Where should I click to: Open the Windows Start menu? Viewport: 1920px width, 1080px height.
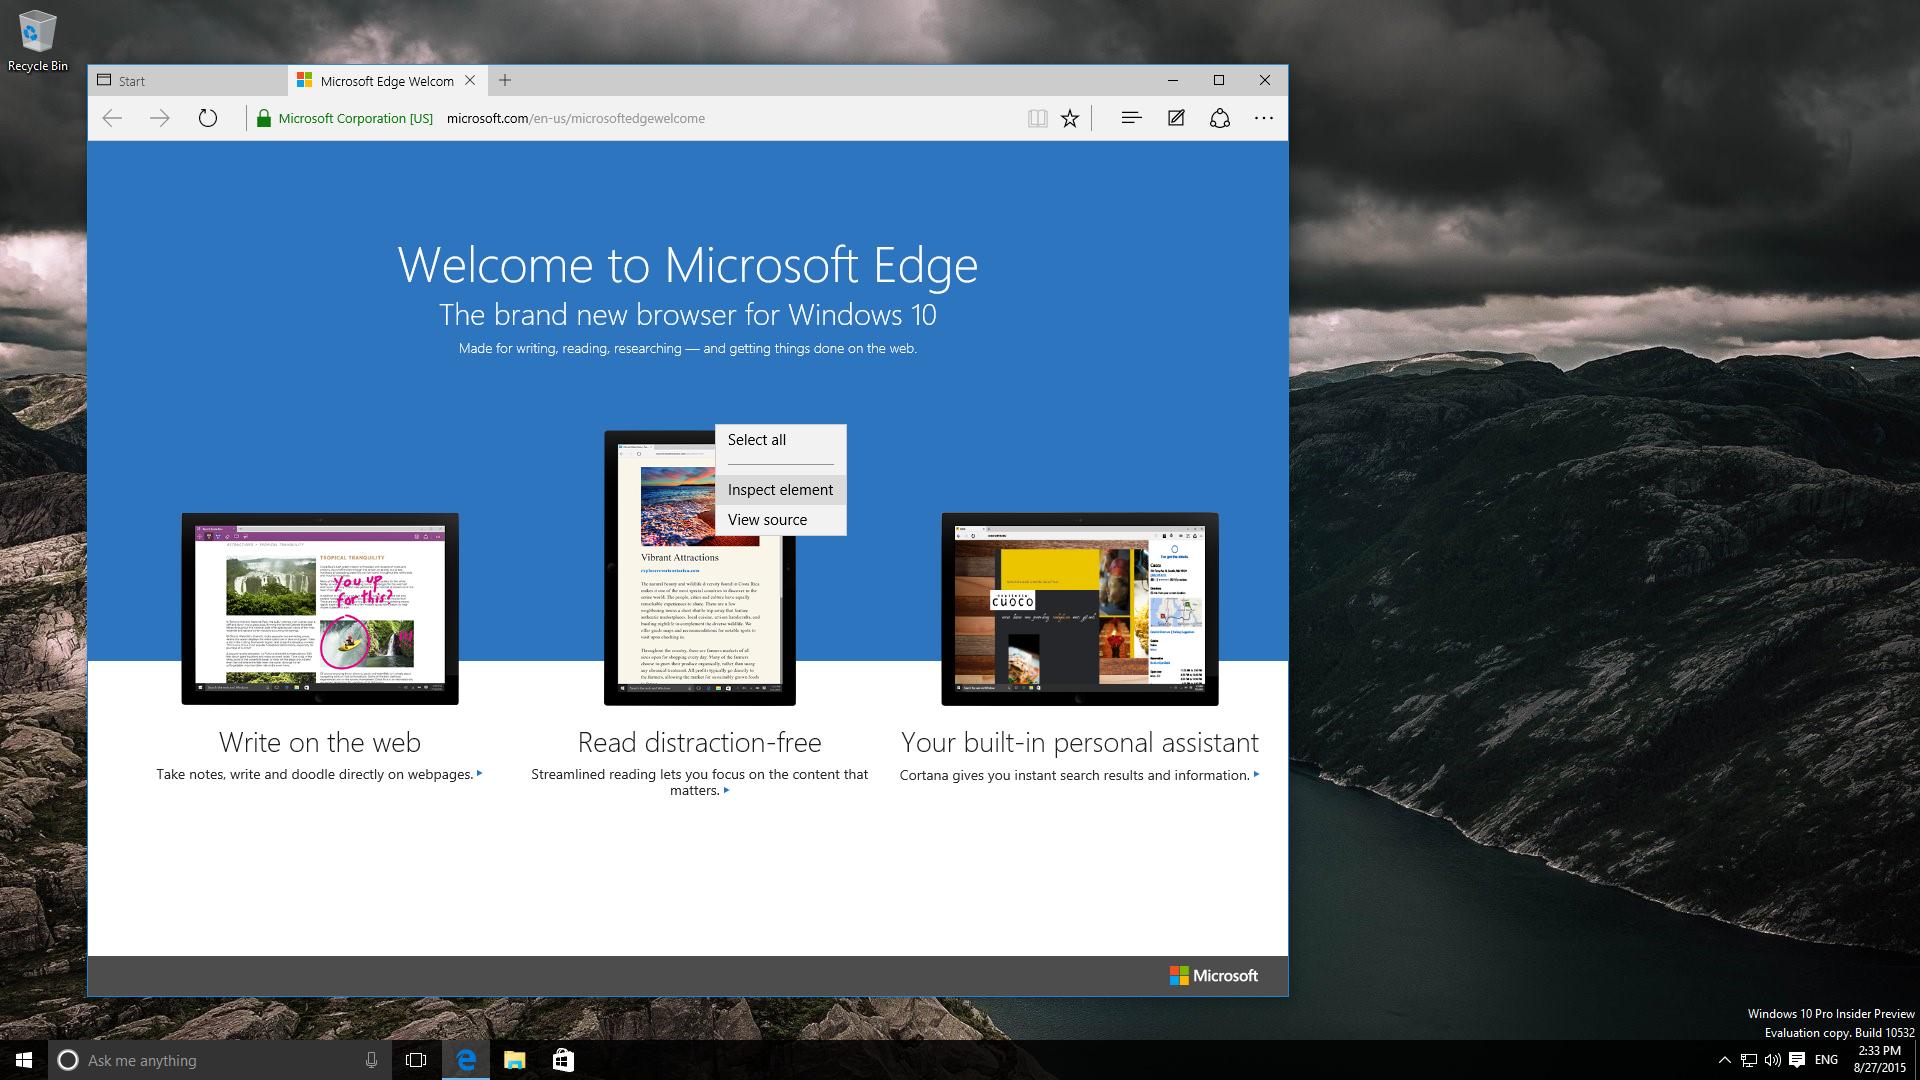24,1060
